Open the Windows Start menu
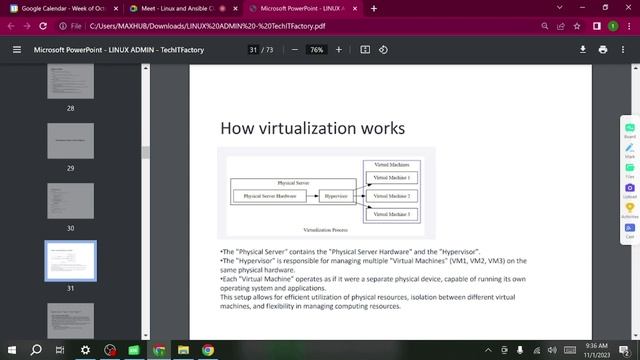Viewport: 640px width, 360px height. pos(12,350)
